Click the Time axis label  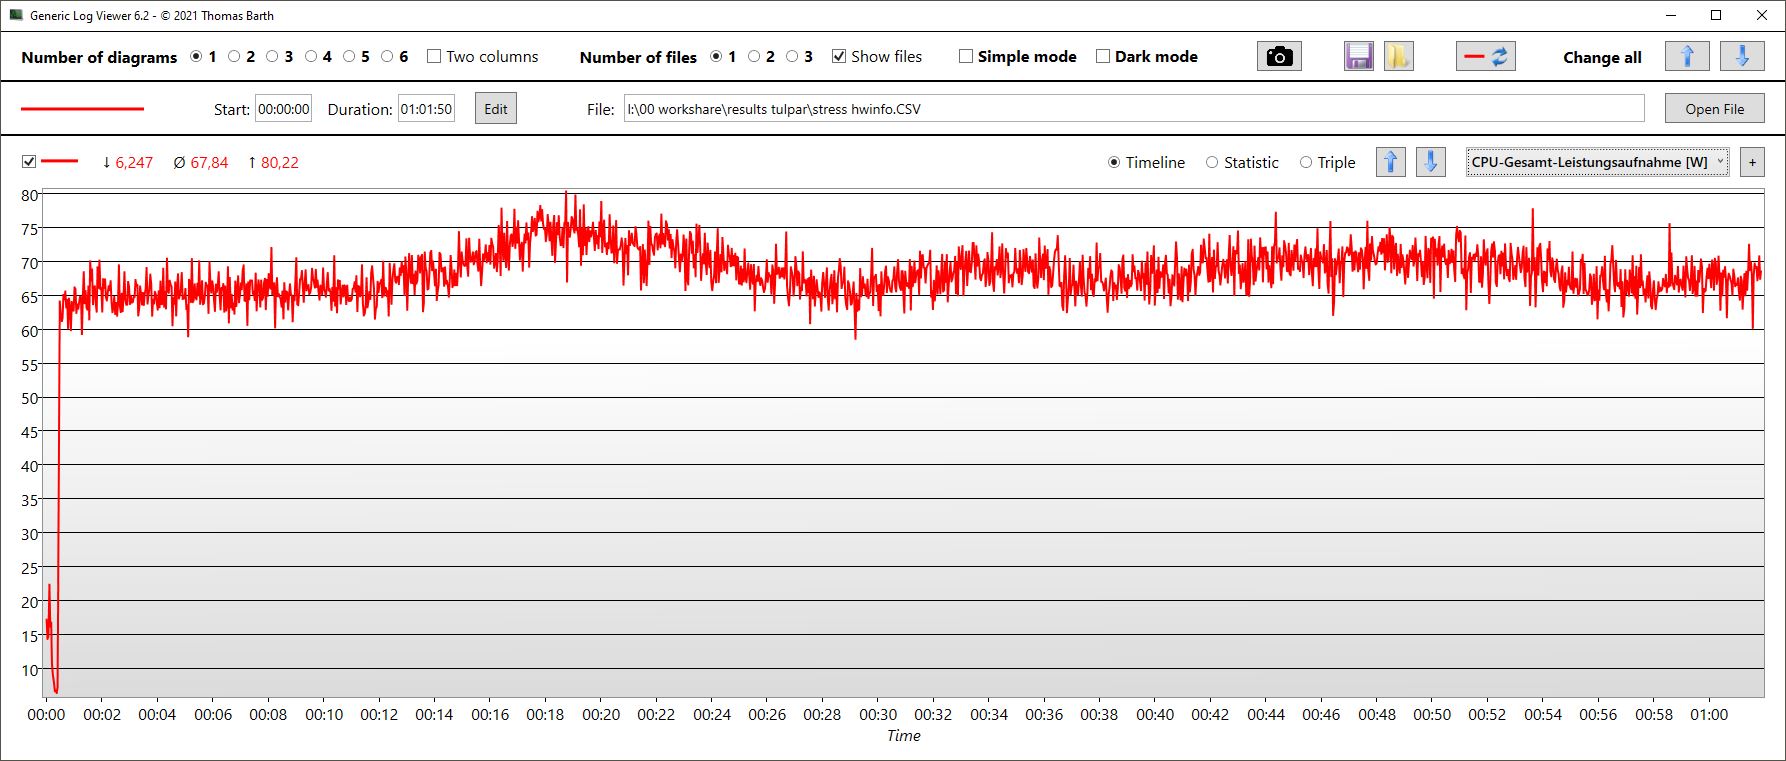point(904,736)
